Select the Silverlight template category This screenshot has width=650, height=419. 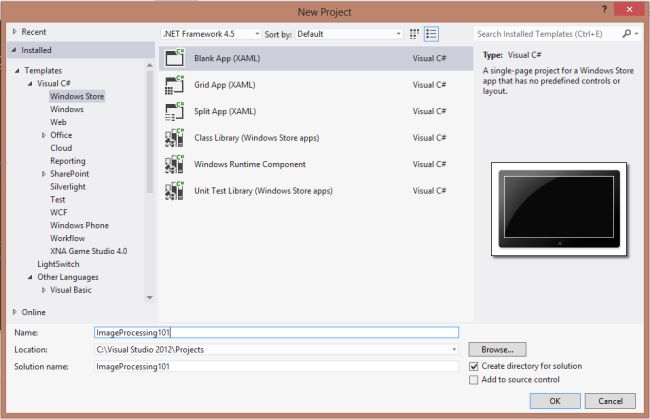[68, 186]
